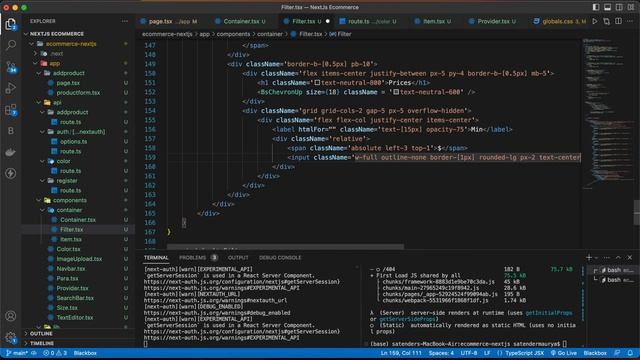Click the Run code play icon

click(x=595, y=21)
